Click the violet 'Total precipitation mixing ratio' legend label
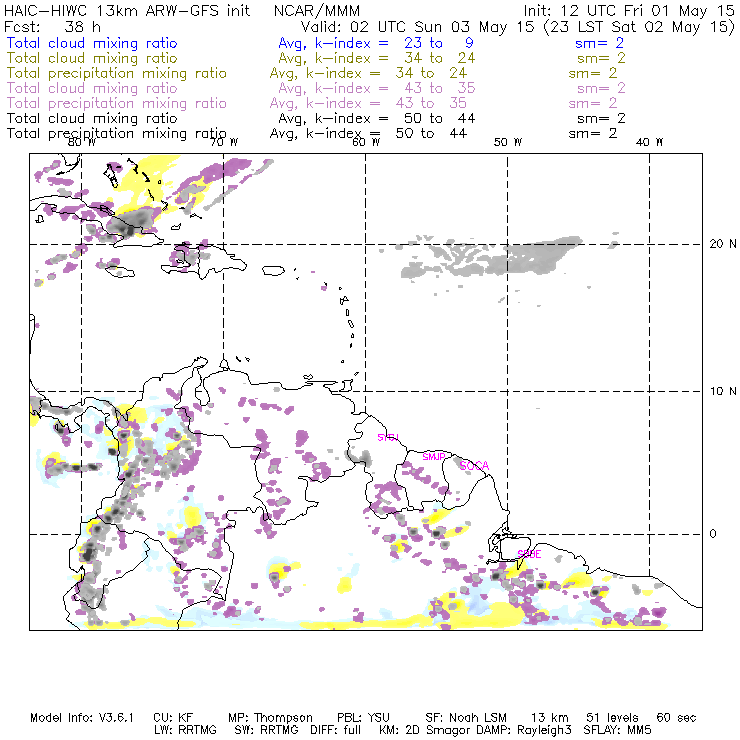 tap(117, 103)
